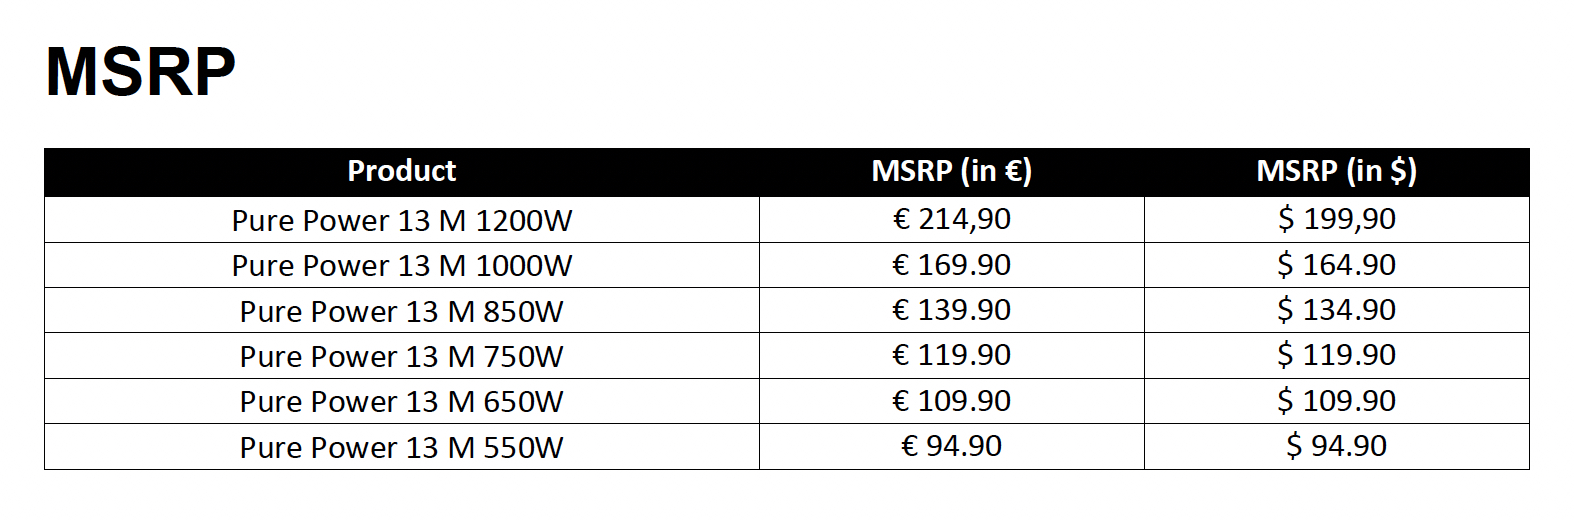Select the Pure Power 13 M 650W cell

pyautogui.click(x=401, y=401)
